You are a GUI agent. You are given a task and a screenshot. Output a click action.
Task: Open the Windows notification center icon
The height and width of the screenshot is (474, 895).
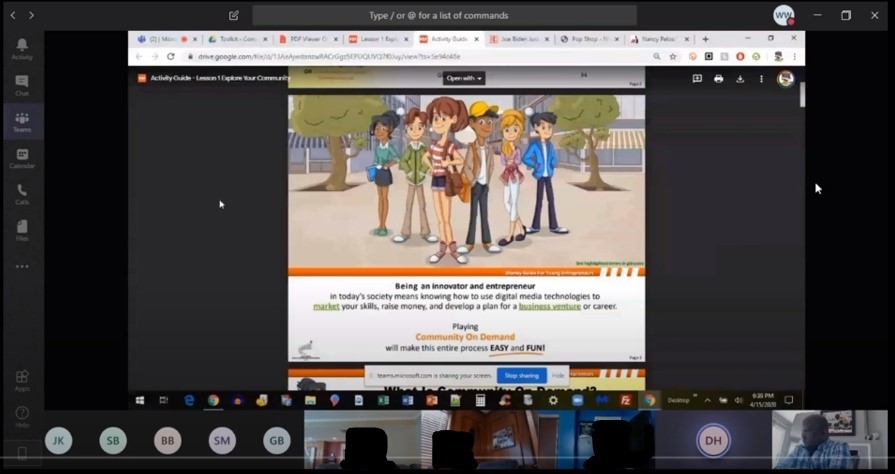tap(789, 400)
